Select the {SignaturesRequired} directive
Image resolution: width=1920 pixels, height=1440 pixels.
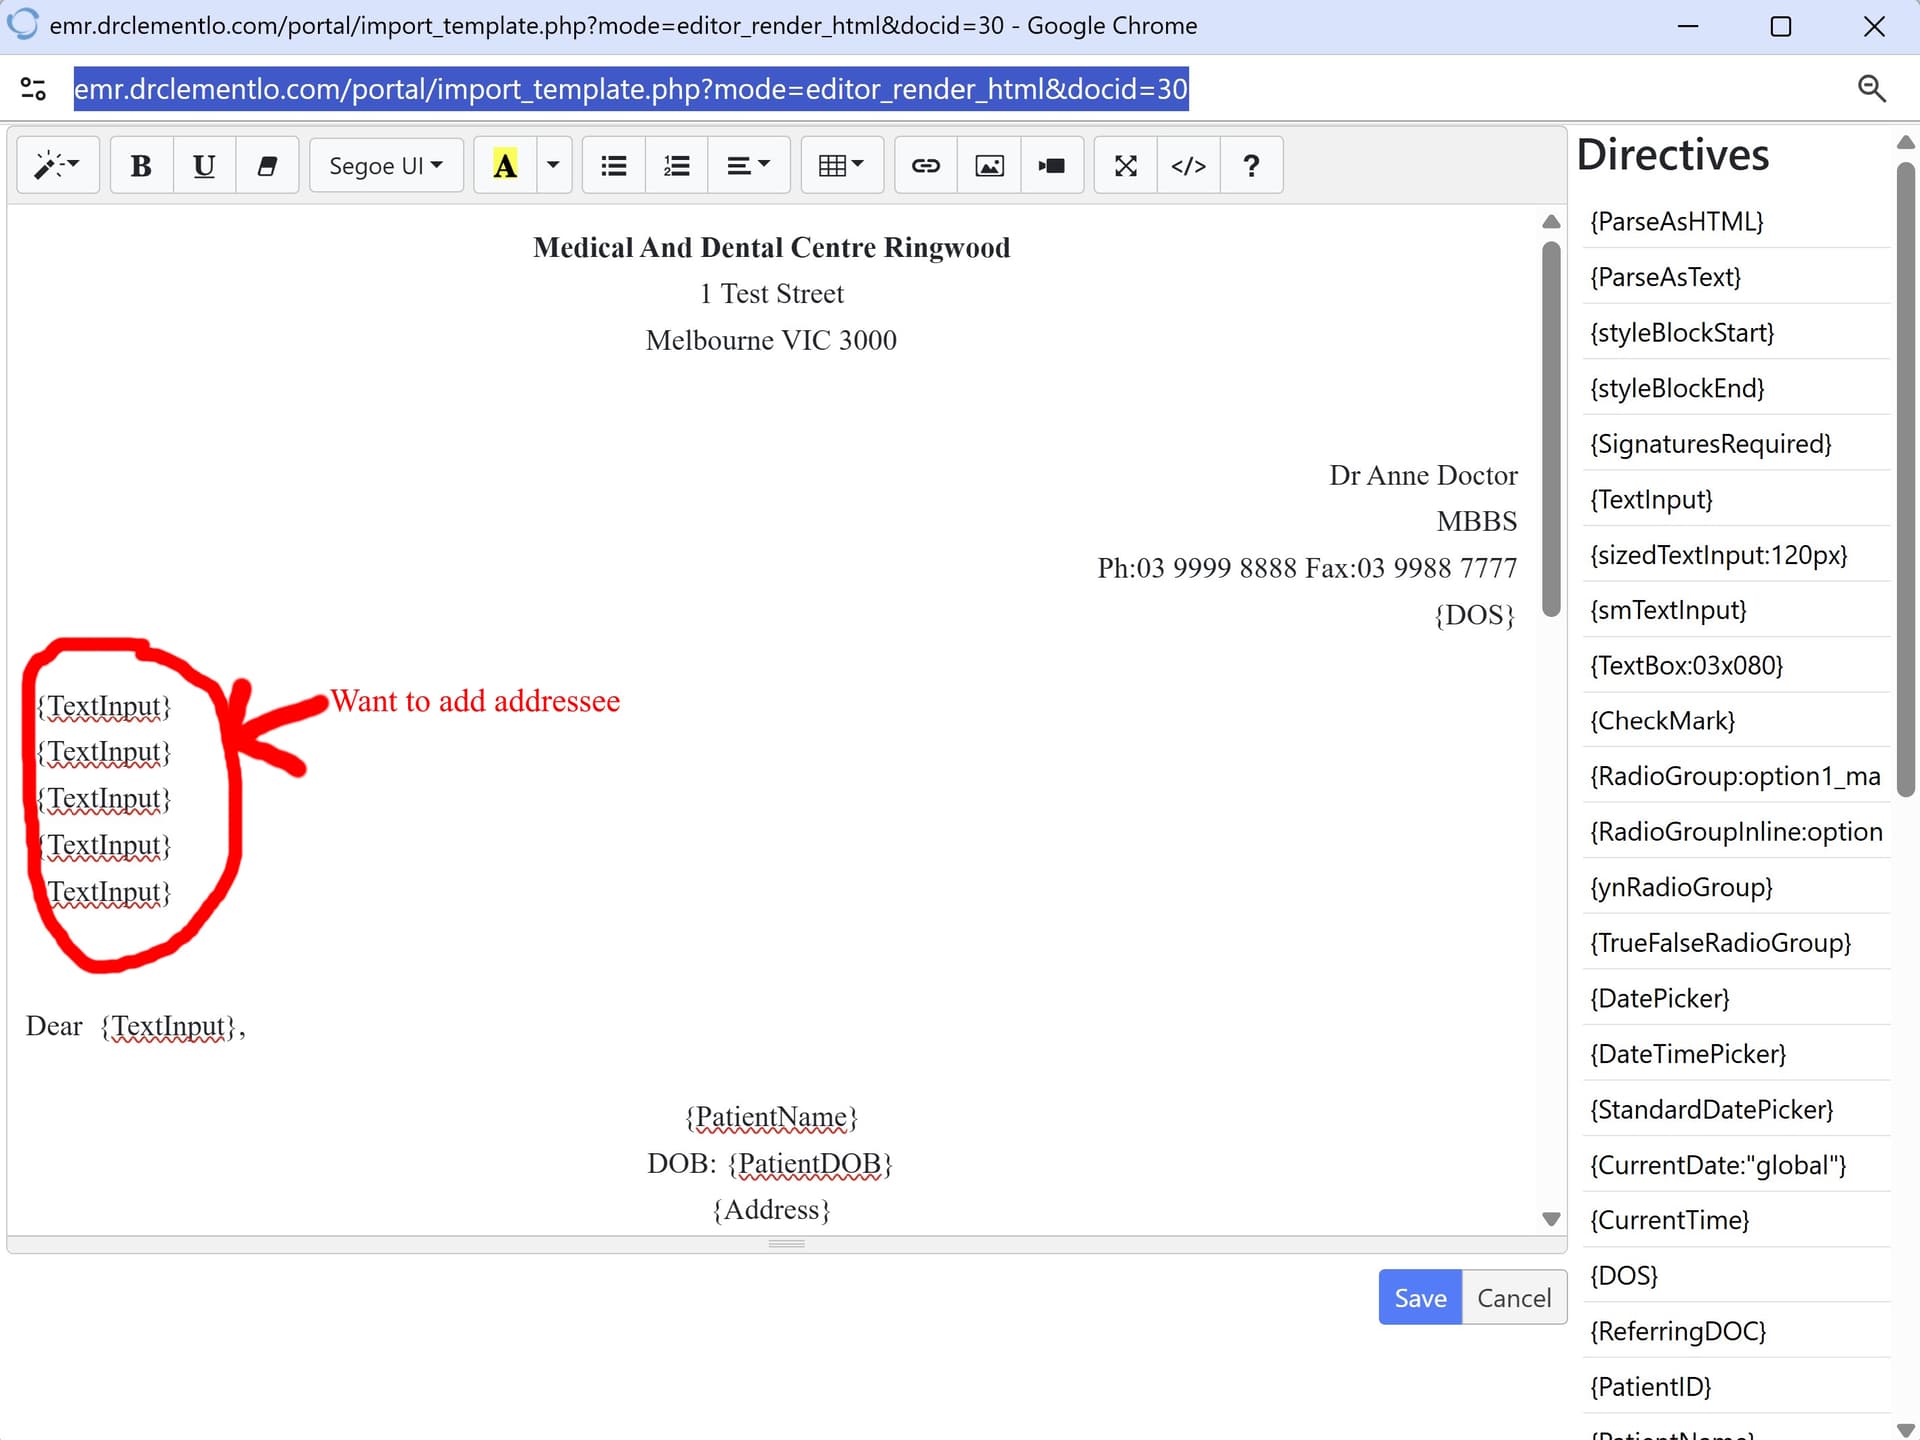pos(1736,443)
